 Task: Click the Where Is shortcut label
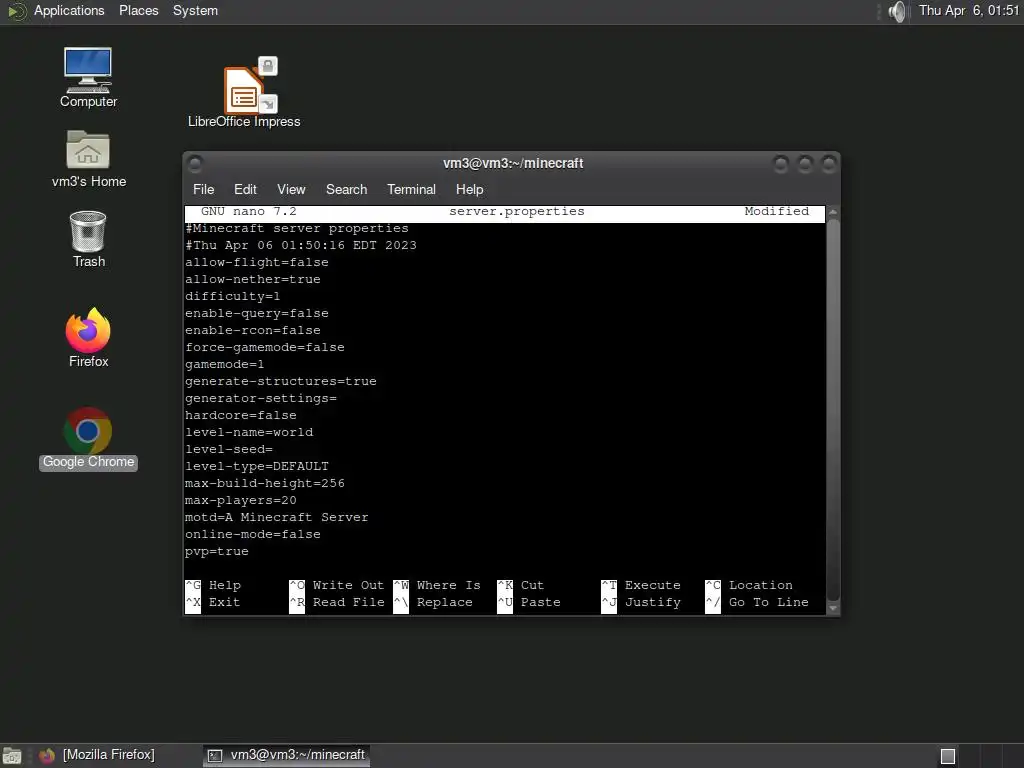(448, 585)
